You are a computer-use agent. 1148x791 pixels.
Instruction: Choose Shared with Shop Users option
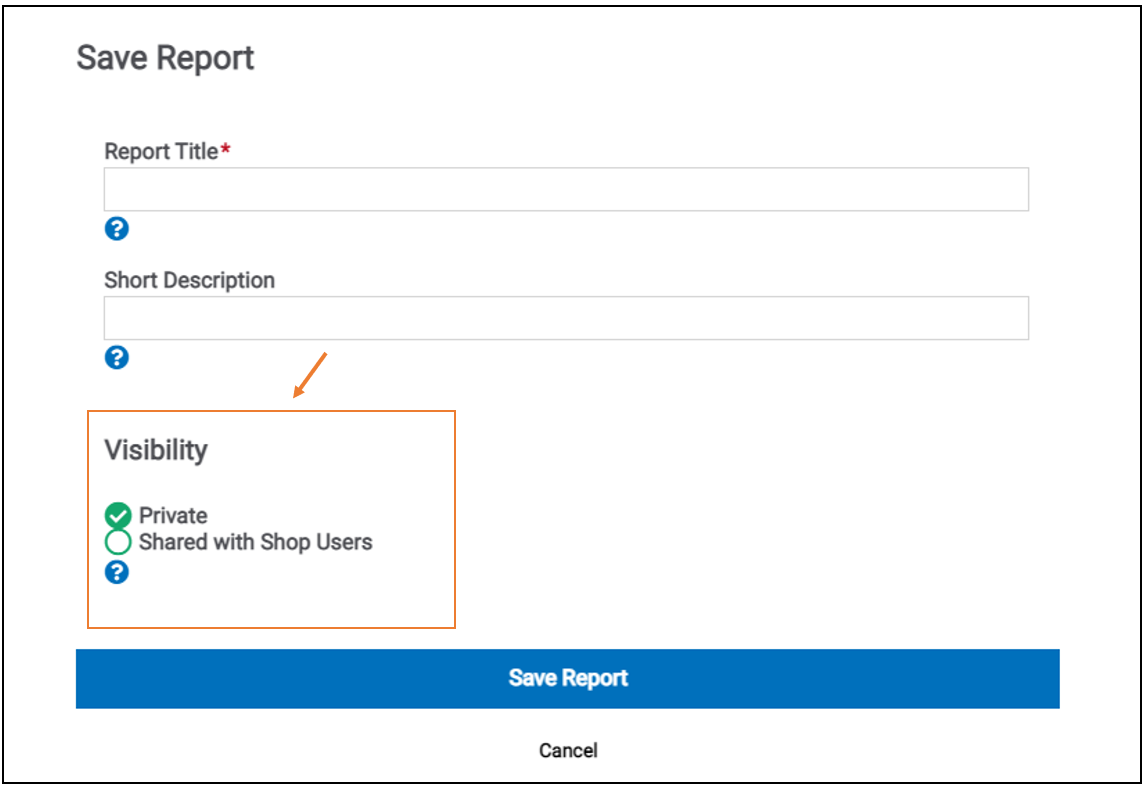[117, 542]
